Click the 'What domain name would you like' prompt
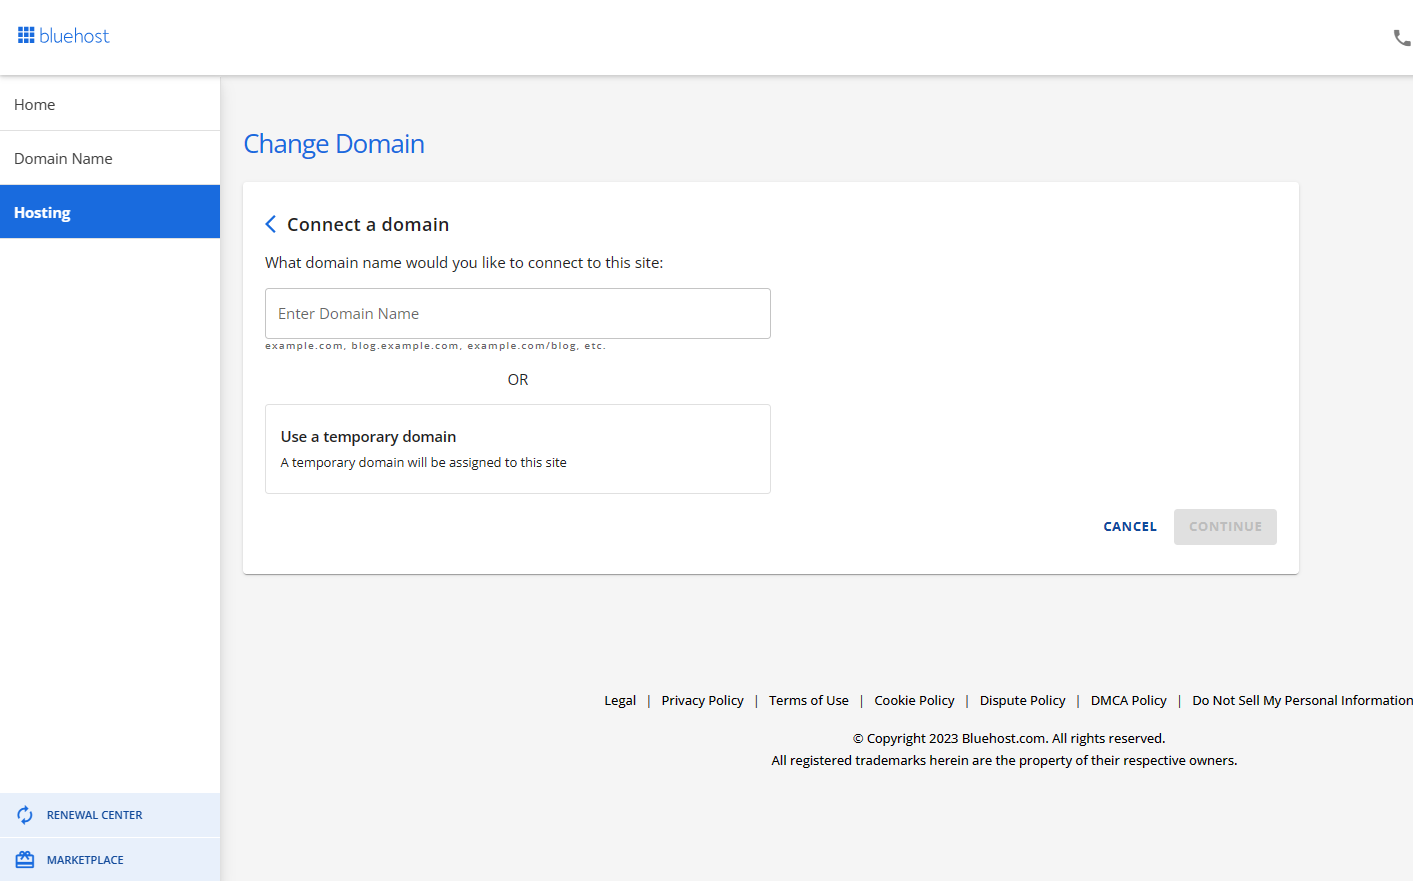Viewport: 1413px width, 881px height. [x=464, y=263]
